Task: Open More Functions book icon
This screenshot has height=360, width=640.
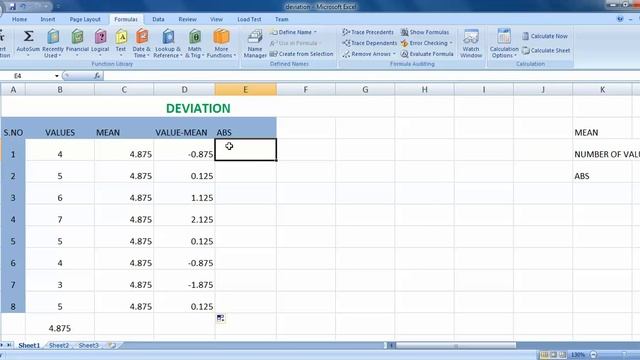Action: [221, 37]
